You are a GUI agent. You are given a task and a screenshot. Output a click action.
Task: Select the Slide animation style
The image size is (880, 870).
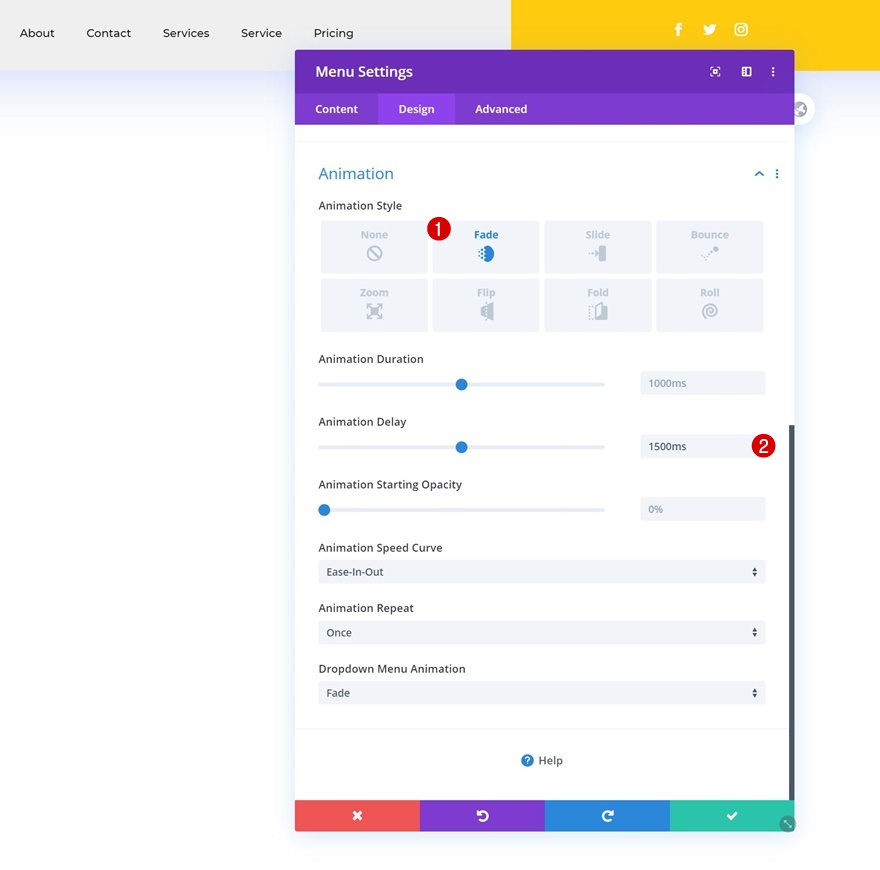click(598, 247)
